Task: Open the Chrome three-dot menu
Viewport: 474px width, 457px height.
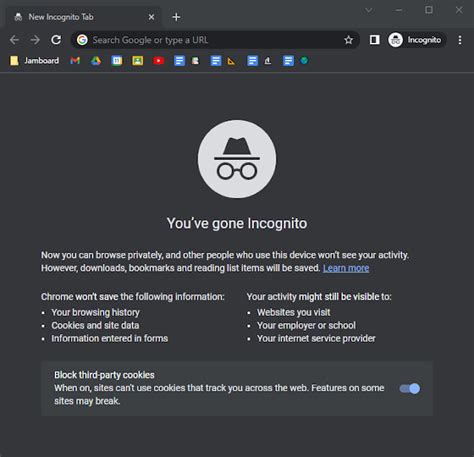Action: click(460, 40)
